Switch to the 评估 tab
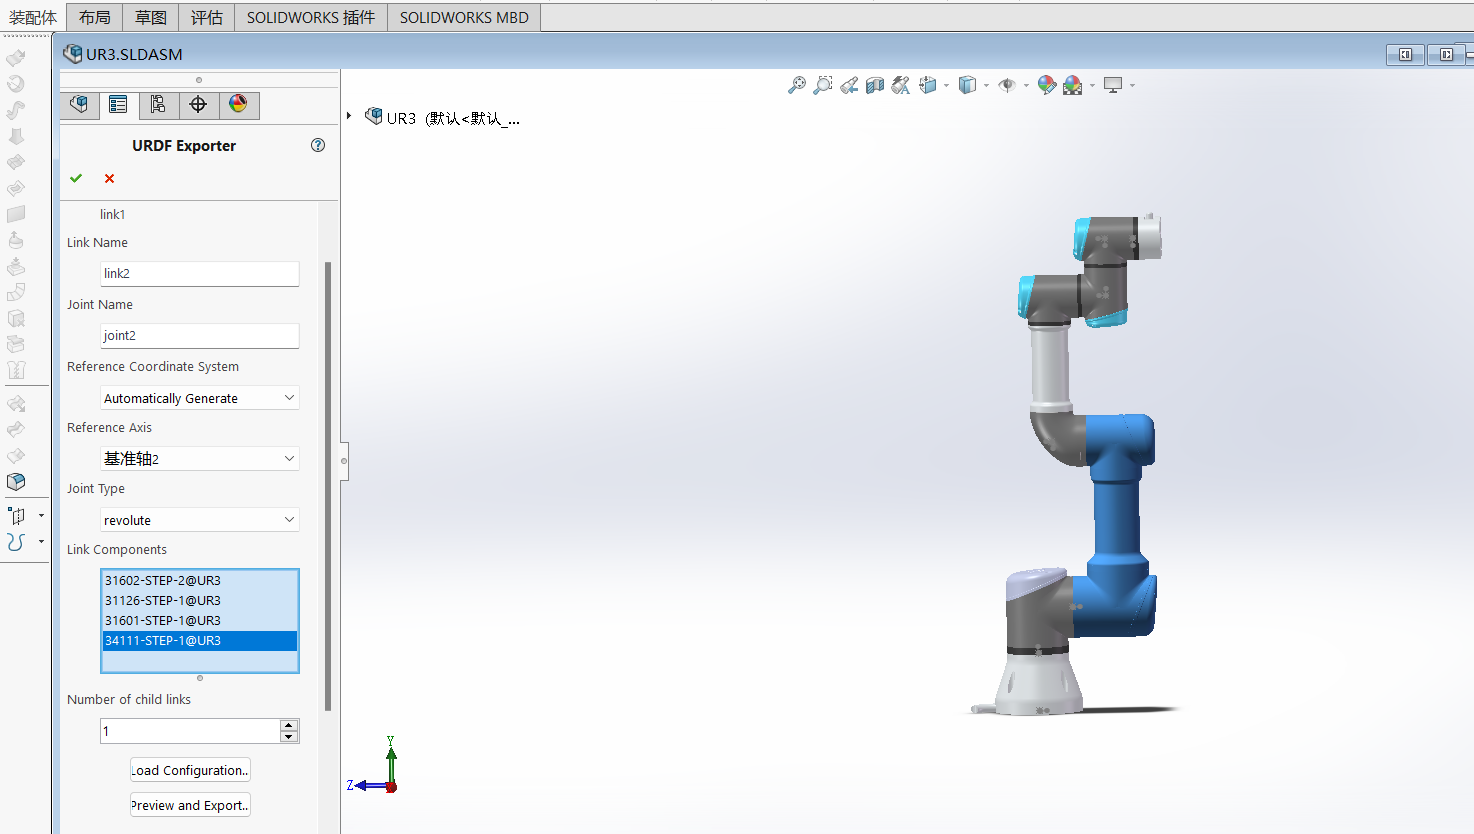The width and height of the screenshot is (1474, 834). 207,17
